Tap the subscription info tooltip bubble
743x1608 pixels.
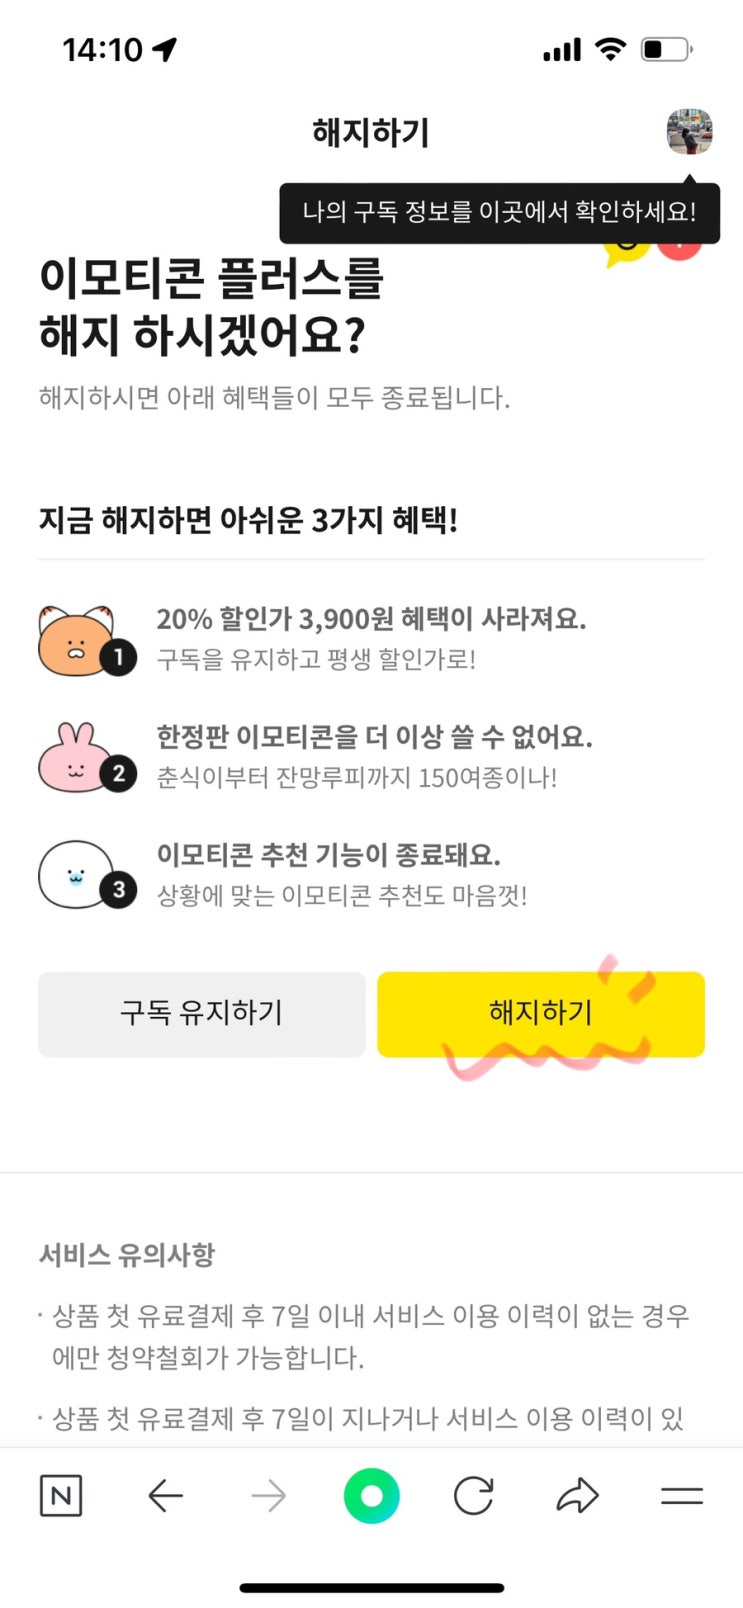tap(499, 212)
